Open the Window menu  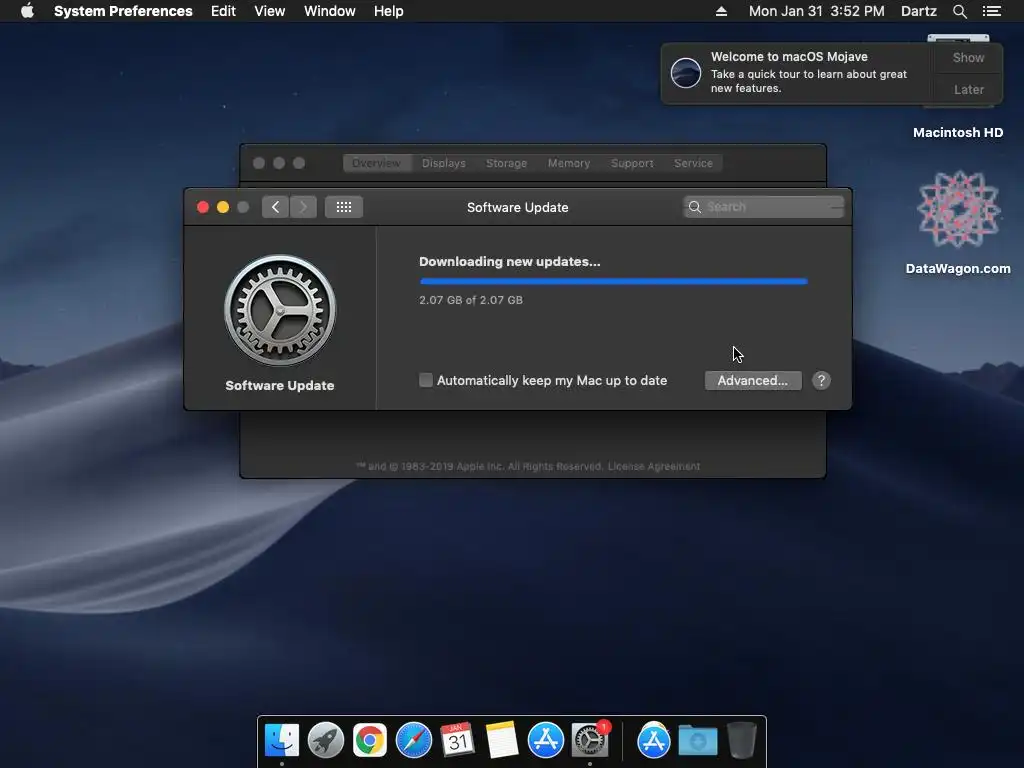330,11
